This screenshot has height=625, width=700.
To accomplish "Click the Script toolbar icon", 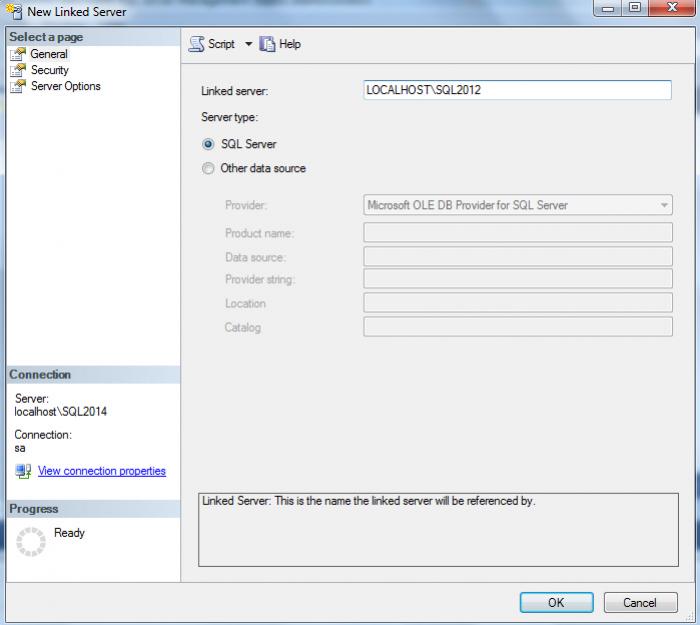I will tap(196, 44).
